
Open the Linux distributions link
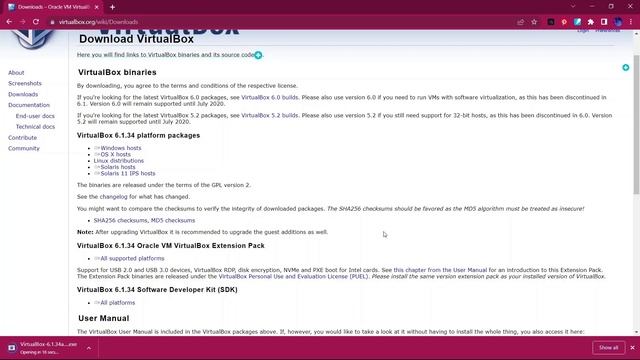tap(118, 161)
